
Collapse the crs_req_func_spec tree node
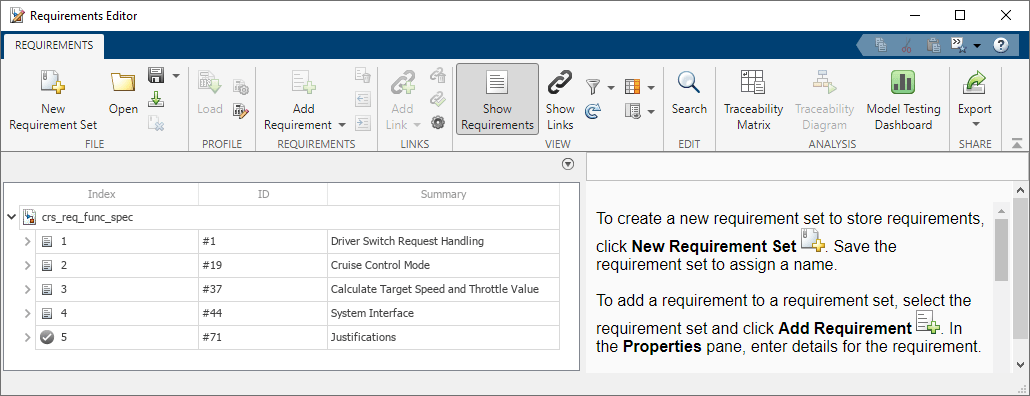[x=11, y=217]
